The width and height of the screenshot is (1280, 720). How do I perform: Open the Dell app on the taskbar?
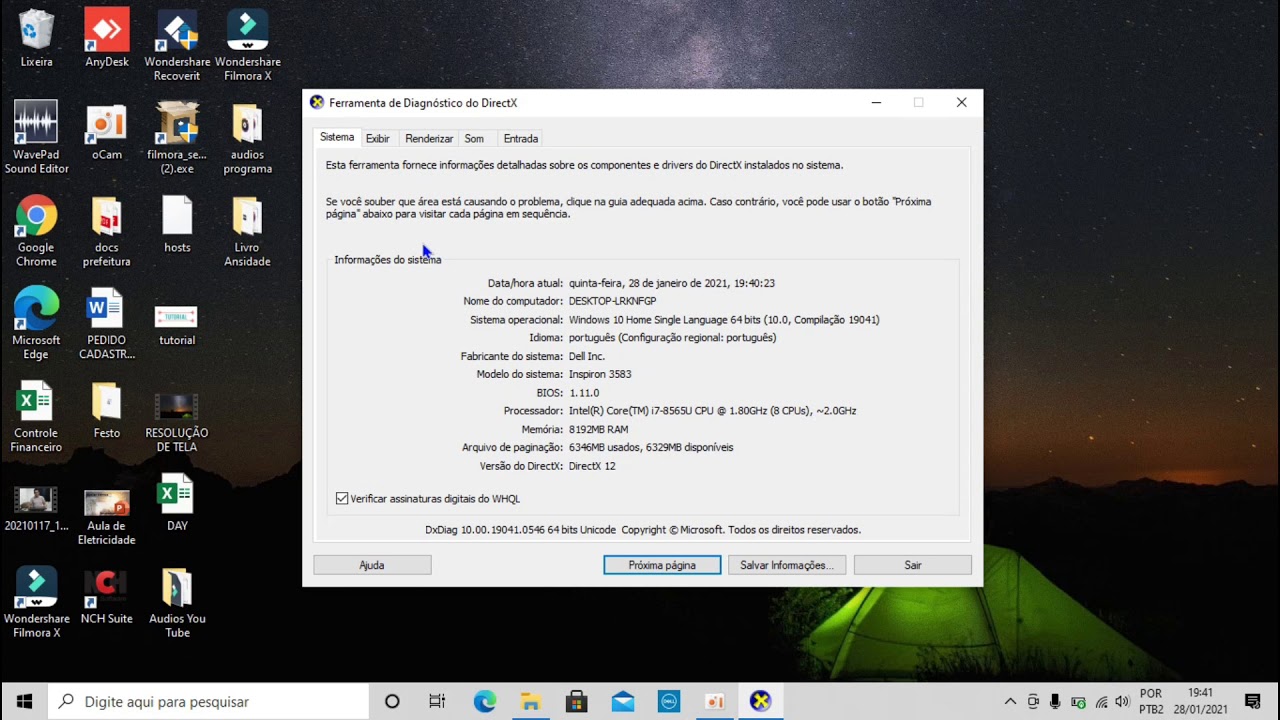(668, 701)
